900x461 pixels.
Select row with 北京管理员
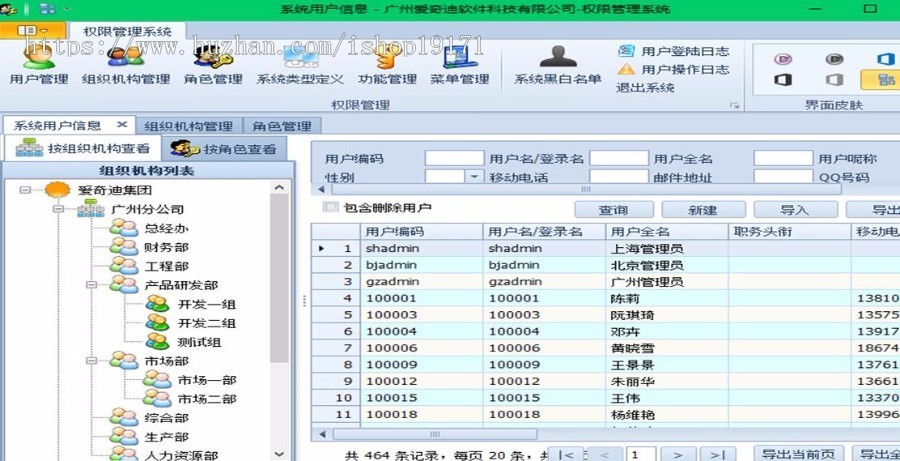pyautogui.click(x=606, y=265)
